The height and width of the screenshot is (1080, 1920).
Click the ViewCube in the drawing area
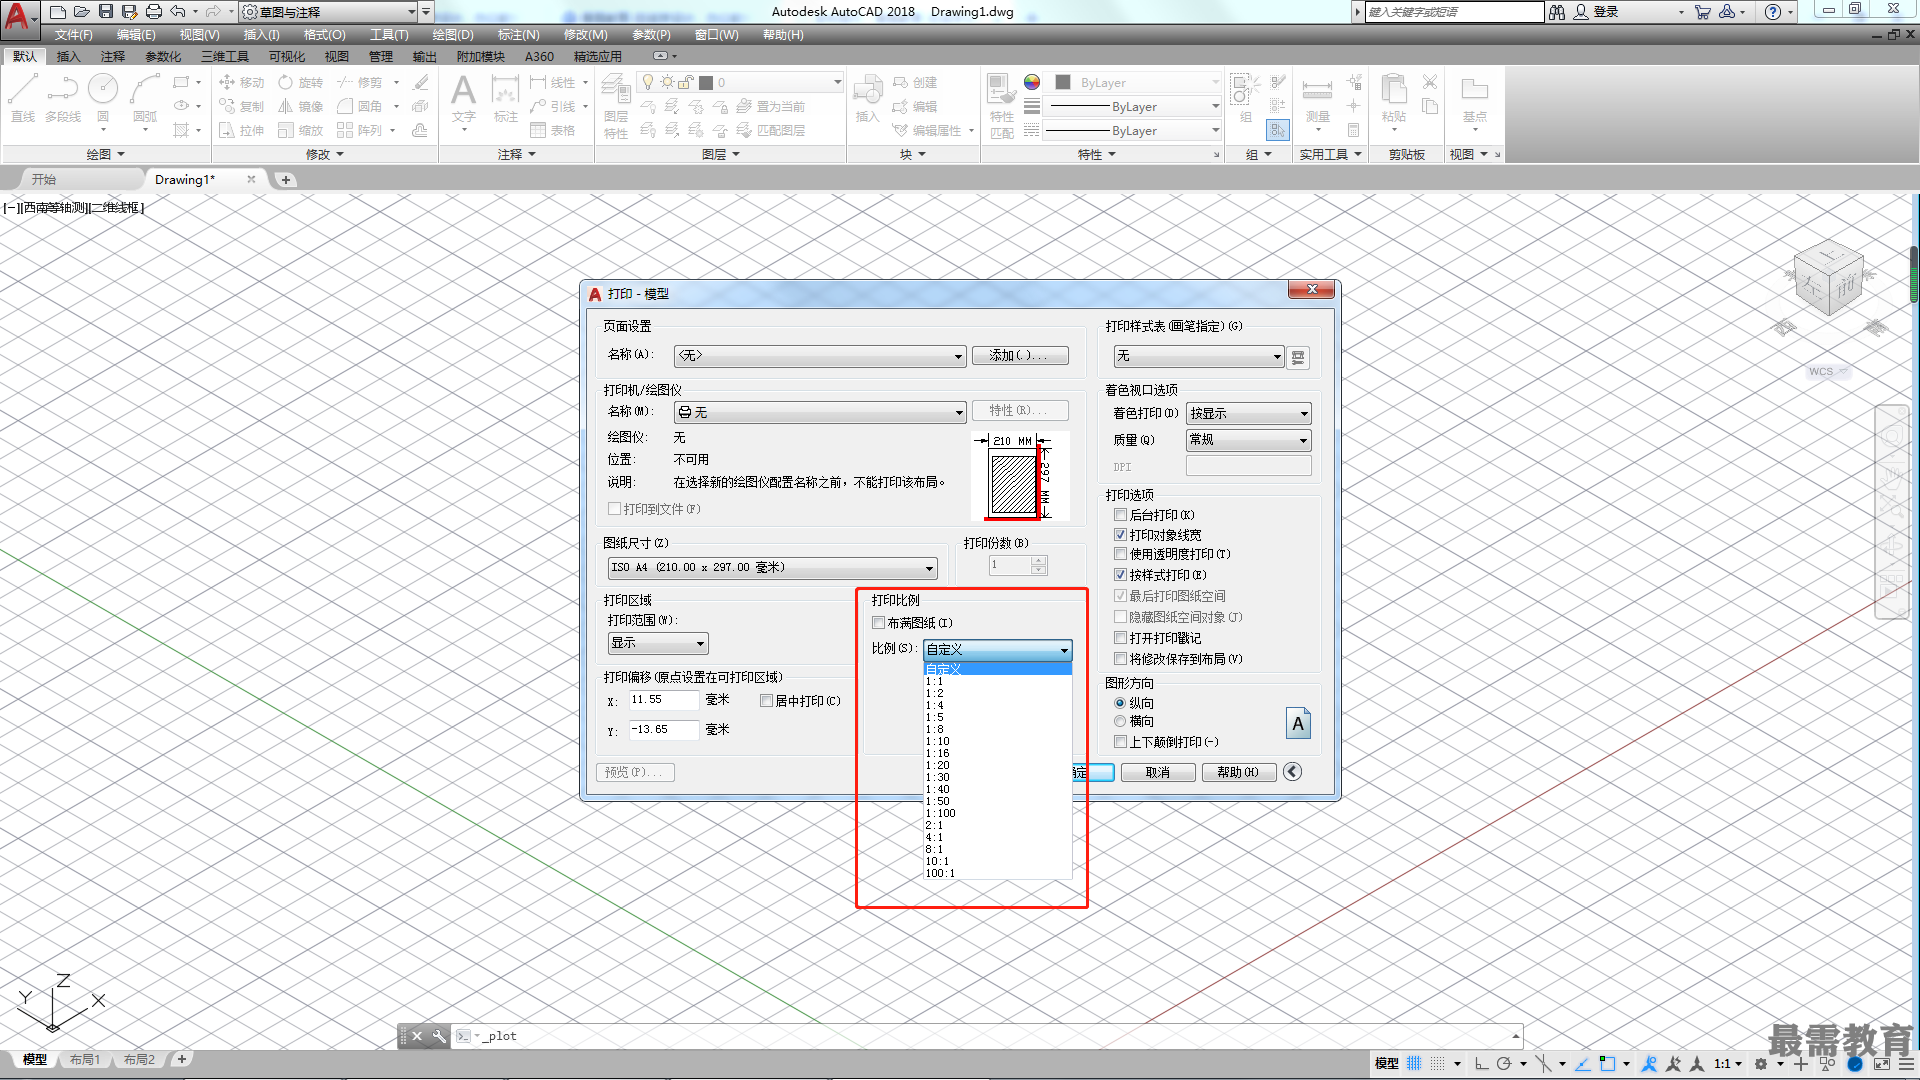pyautogui.click(x=1828, y=280)
